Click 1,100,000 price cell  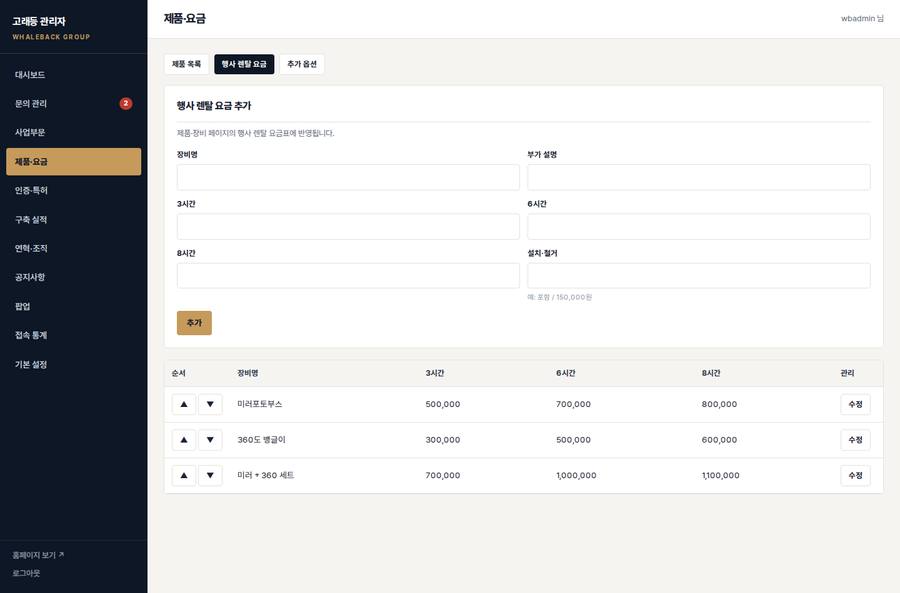click(720, 475)
